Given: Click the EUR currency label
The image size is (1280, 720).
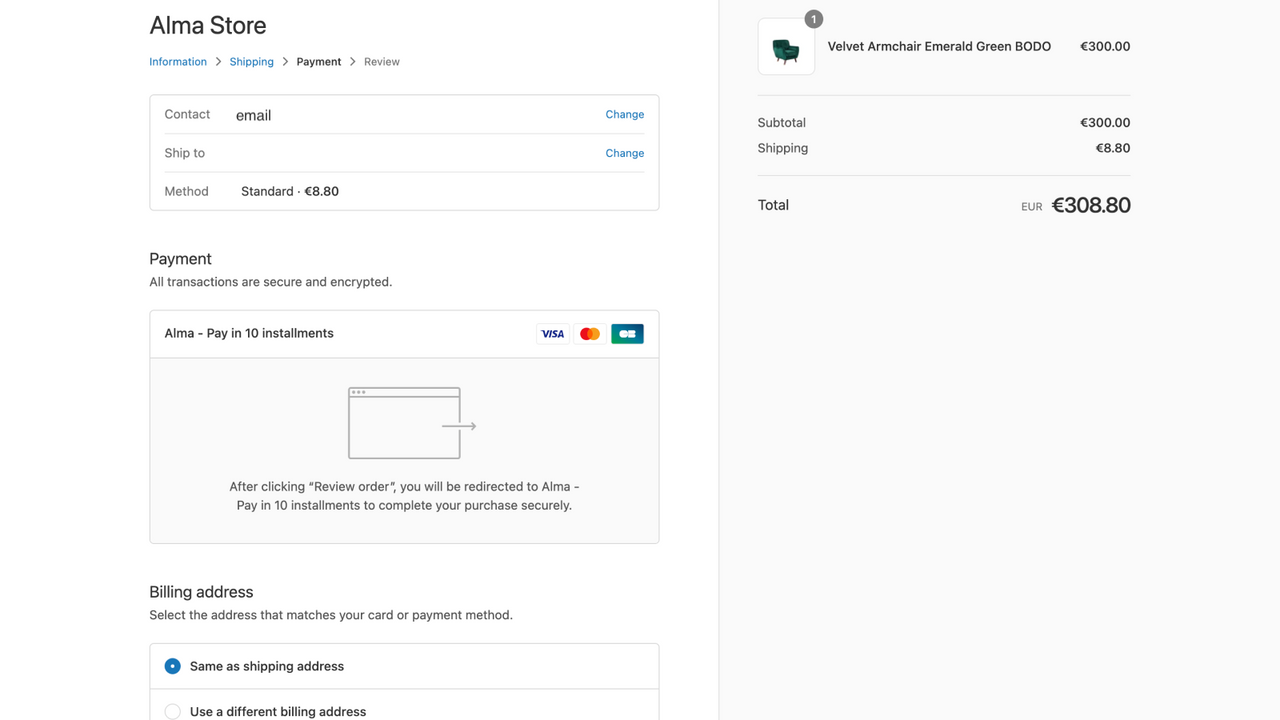Looking at the screenshot, I should pyautogui.click(x=1031, y=207).
